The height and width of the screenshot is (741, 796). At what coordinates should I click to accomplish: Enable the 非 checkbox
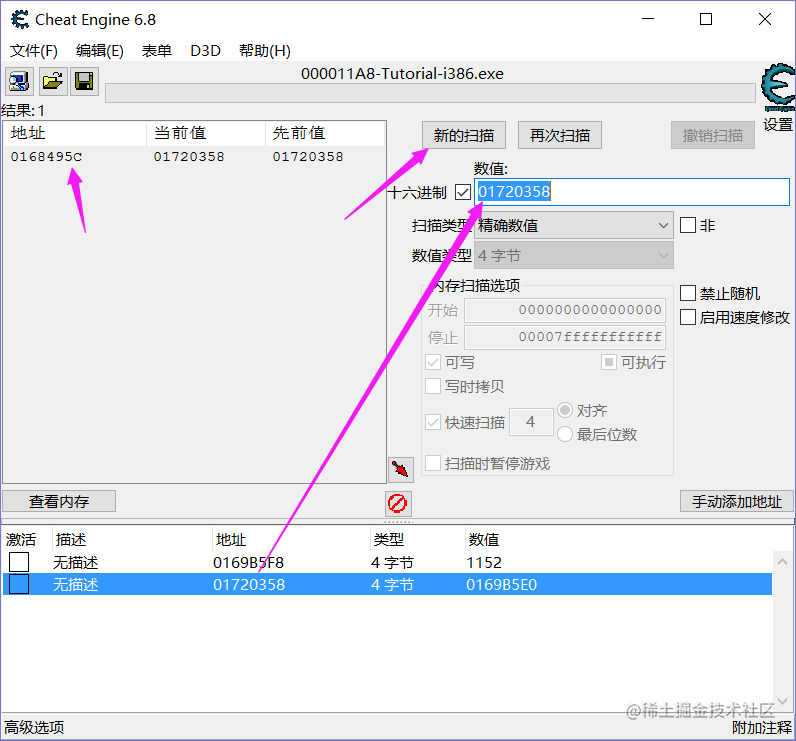[687, 225]
